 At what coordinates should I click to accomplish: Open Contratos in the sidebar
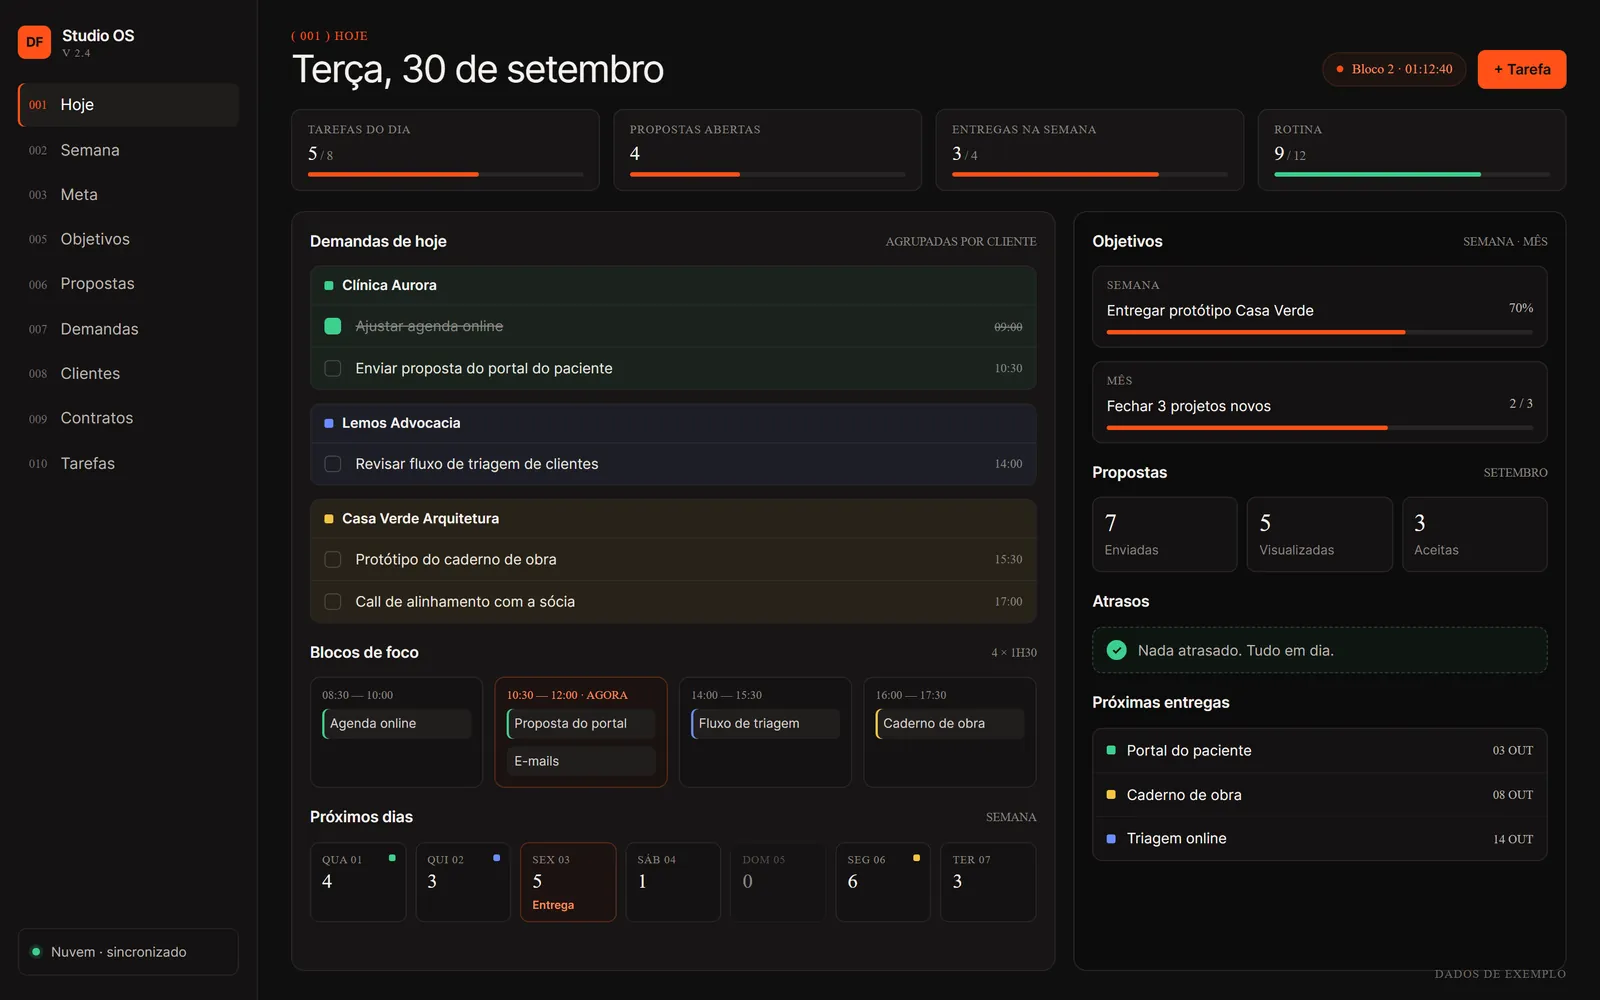(128, 418)
